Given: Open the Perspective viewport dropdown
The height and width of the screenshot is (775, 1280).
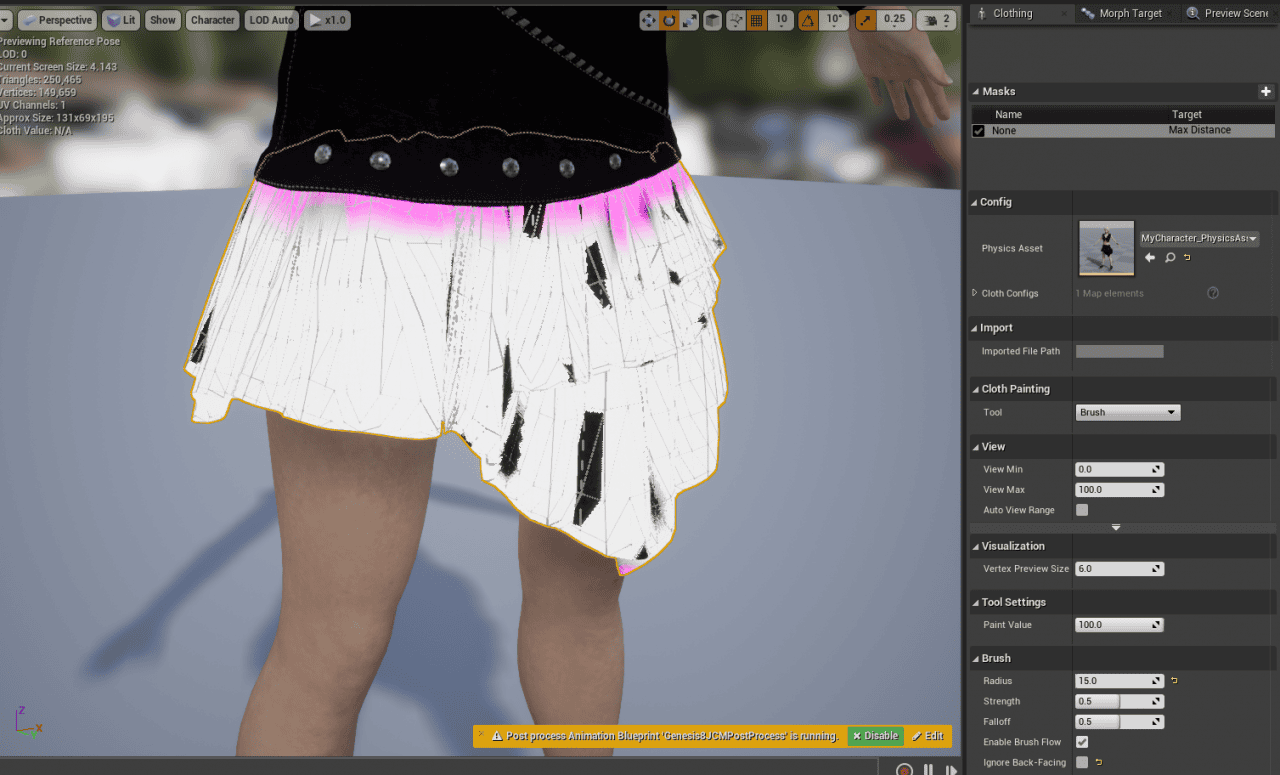Looking at the screenshot, I should tap(57, 19).
